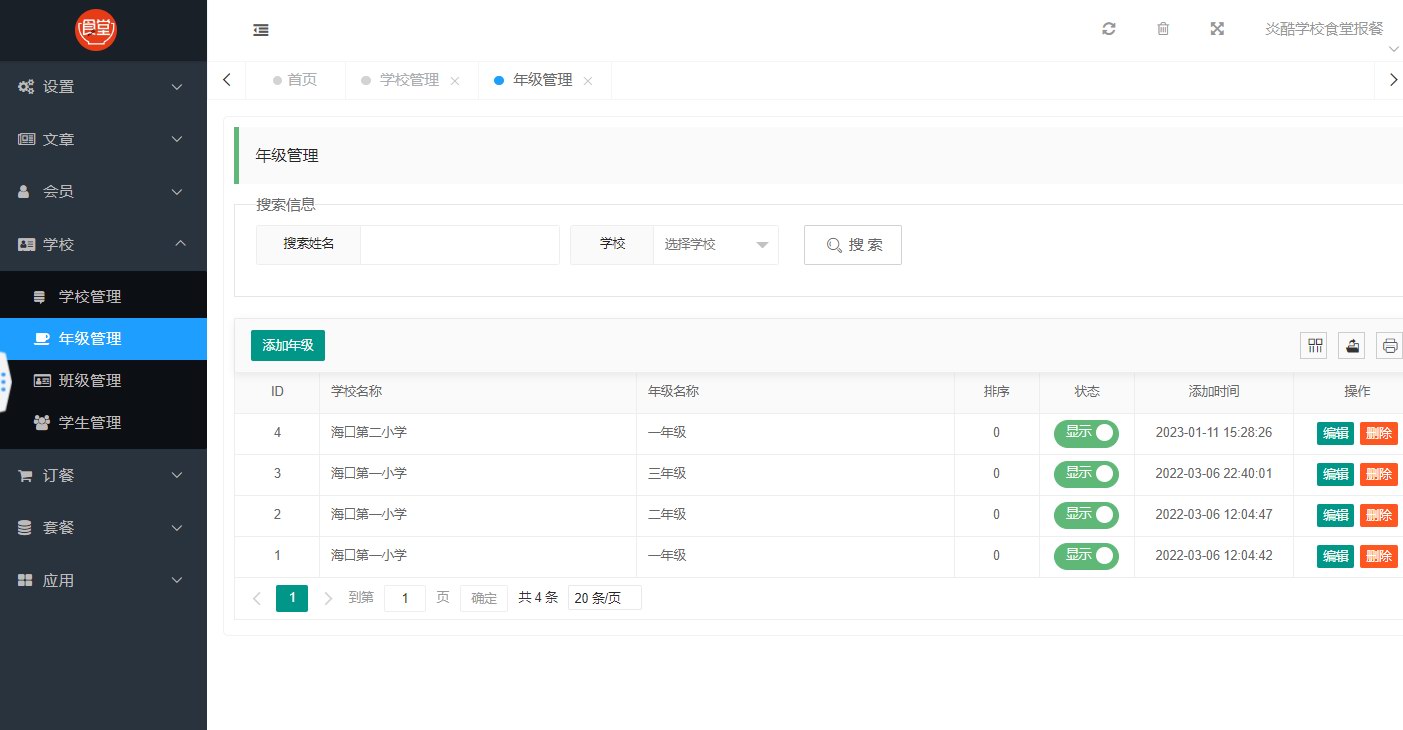Open 学生管理 in the sidebar
The image size is (1403, 730).
103,423
